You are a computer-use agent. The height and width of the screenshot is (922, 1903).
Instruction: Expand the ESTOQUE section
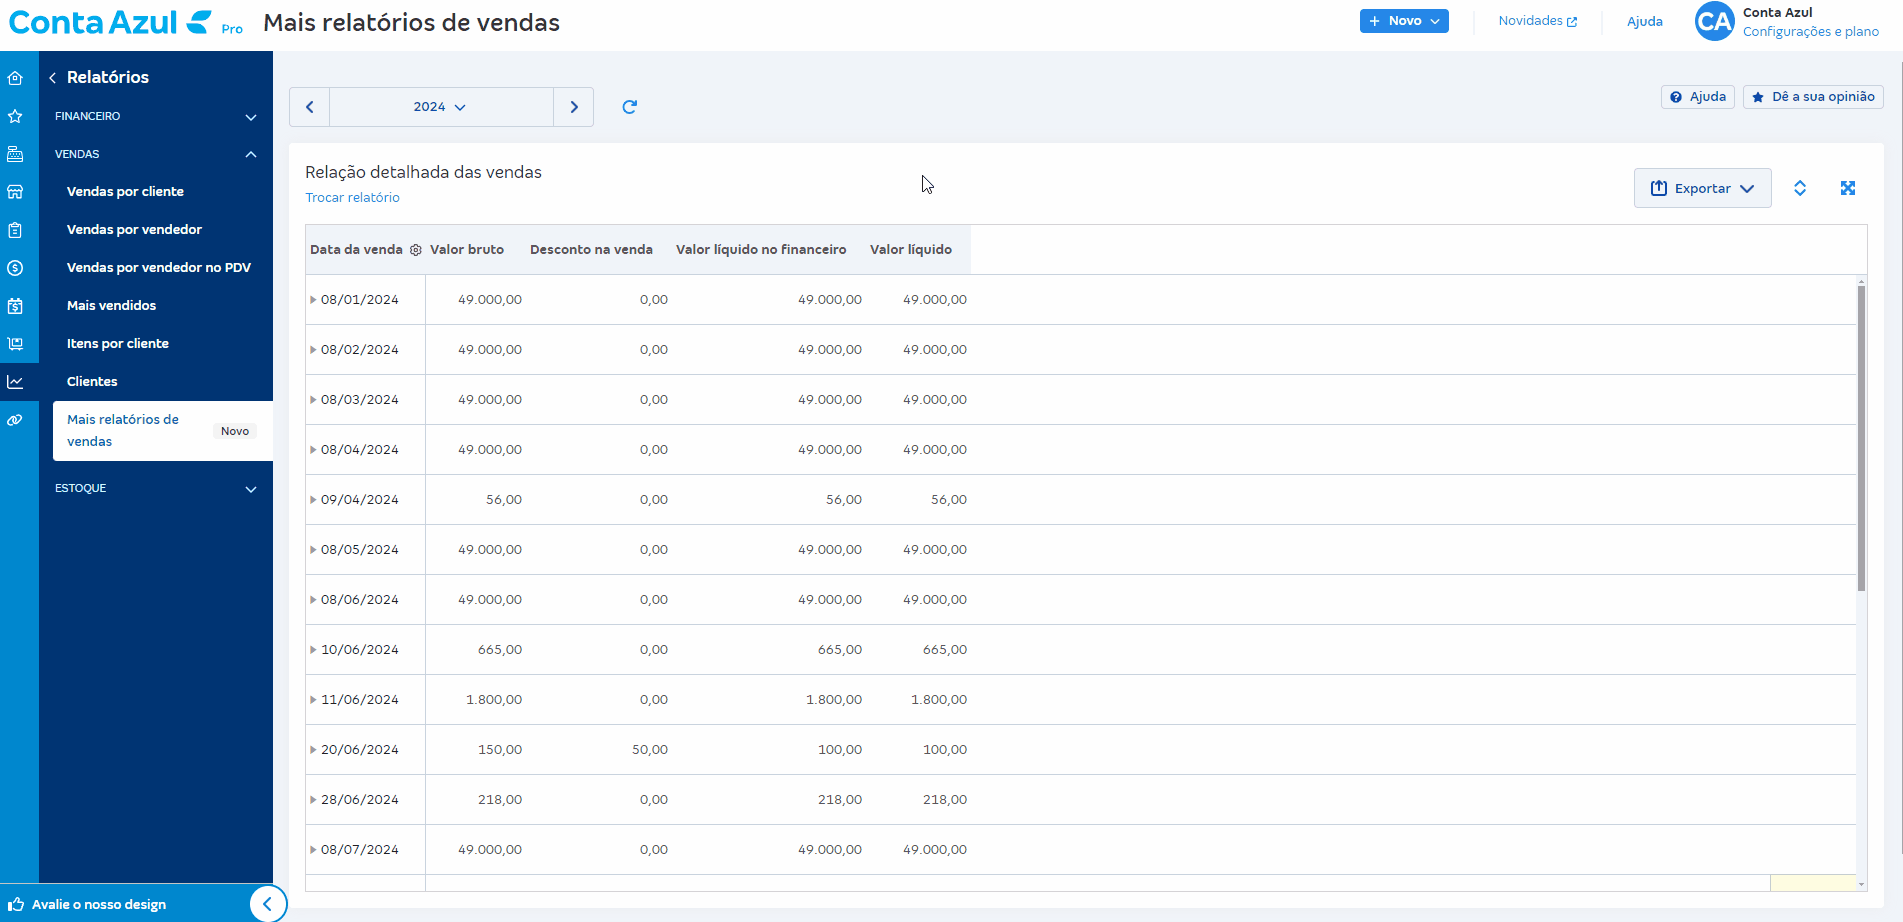click(x=156, y=488)
